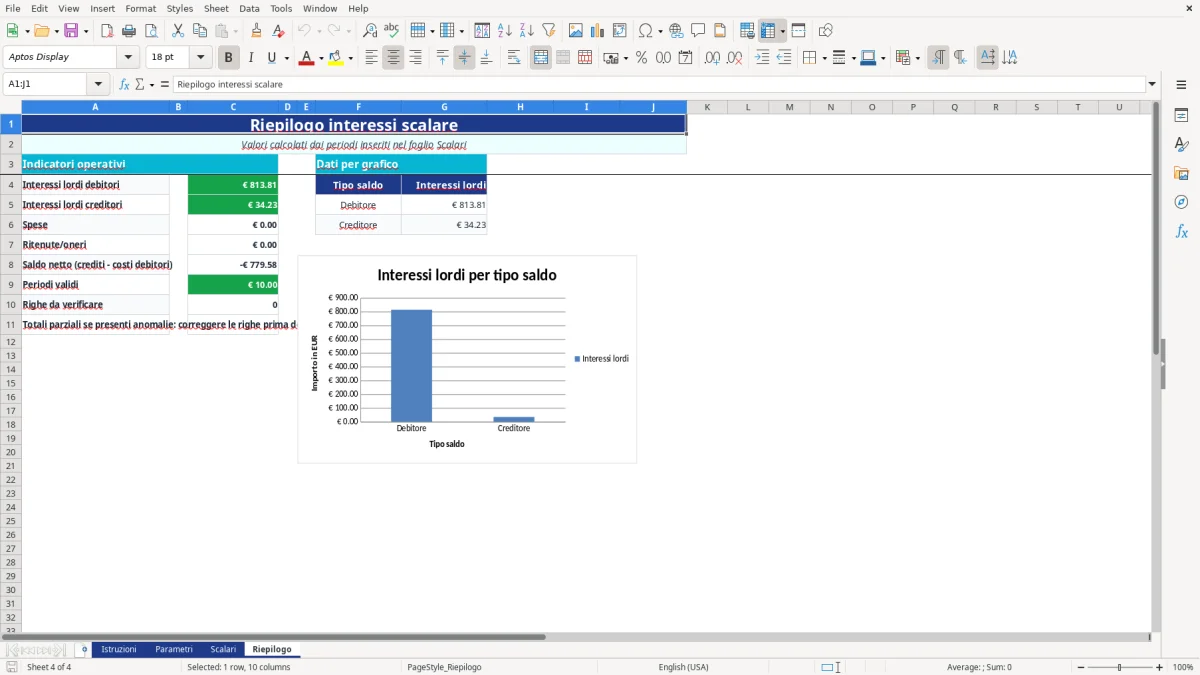This screenshot has height=675, width=1200.
Task: Click the Increase Indent icon
Action: 762,58
